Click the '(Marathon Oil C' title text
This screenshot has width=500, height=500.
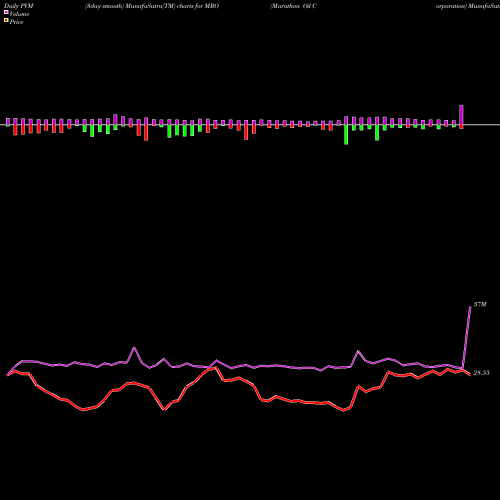[293, 6]
